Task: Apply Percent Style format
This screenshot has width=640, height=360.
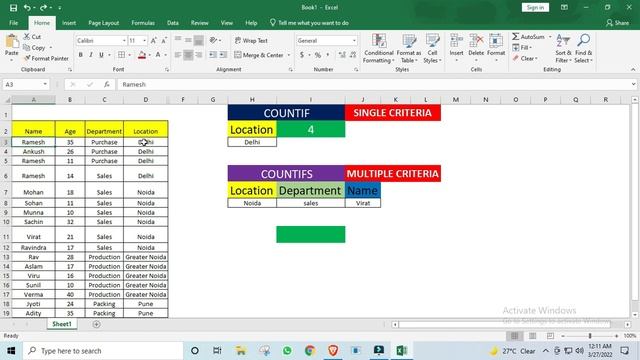Action: pos(318,55)
